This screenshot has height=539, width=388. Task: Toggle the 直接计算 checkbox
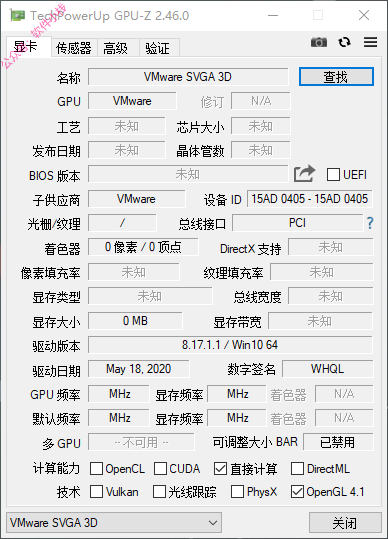[220, 469]
